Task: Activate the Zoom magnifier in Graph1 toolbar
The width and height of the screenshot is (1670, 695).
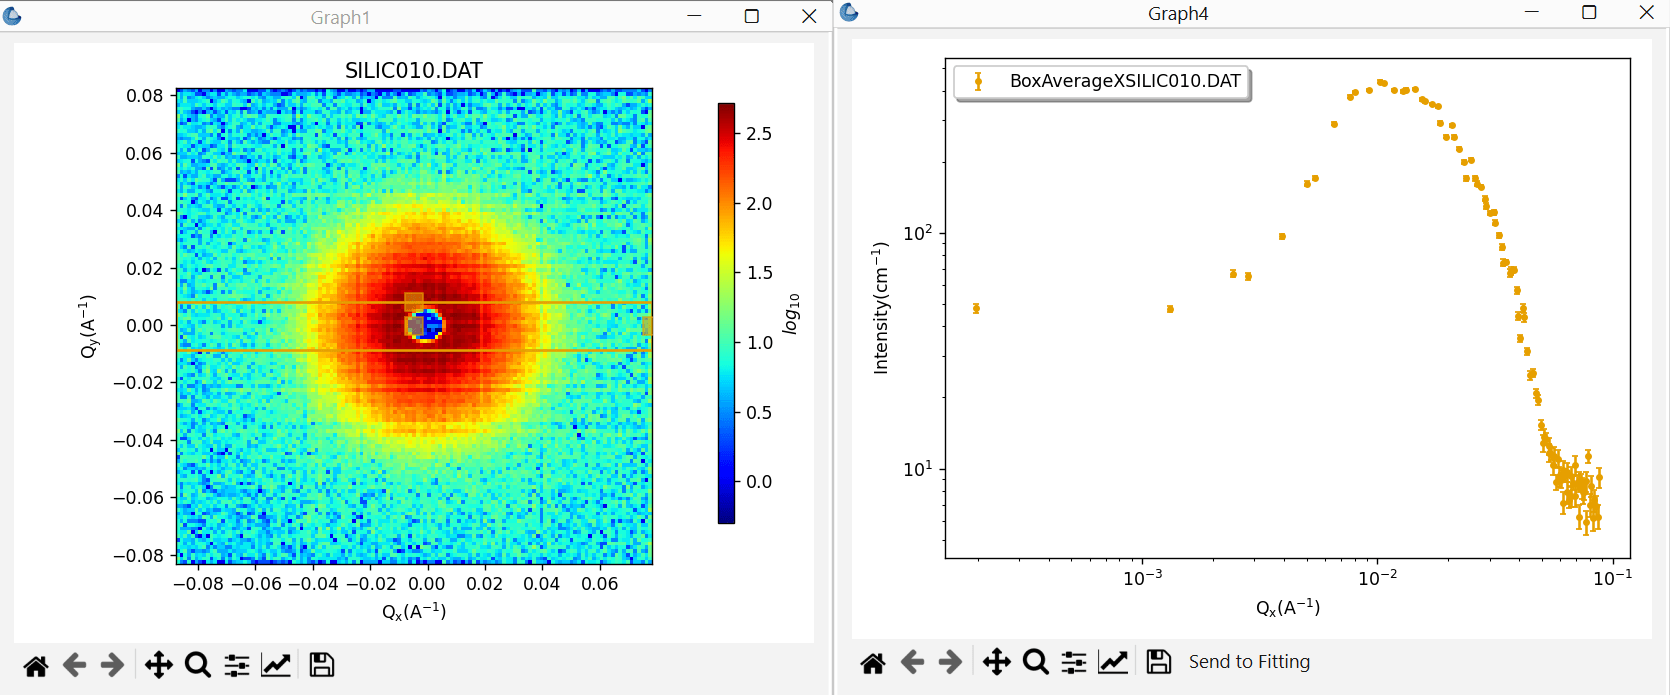Action: click(198, 665)
